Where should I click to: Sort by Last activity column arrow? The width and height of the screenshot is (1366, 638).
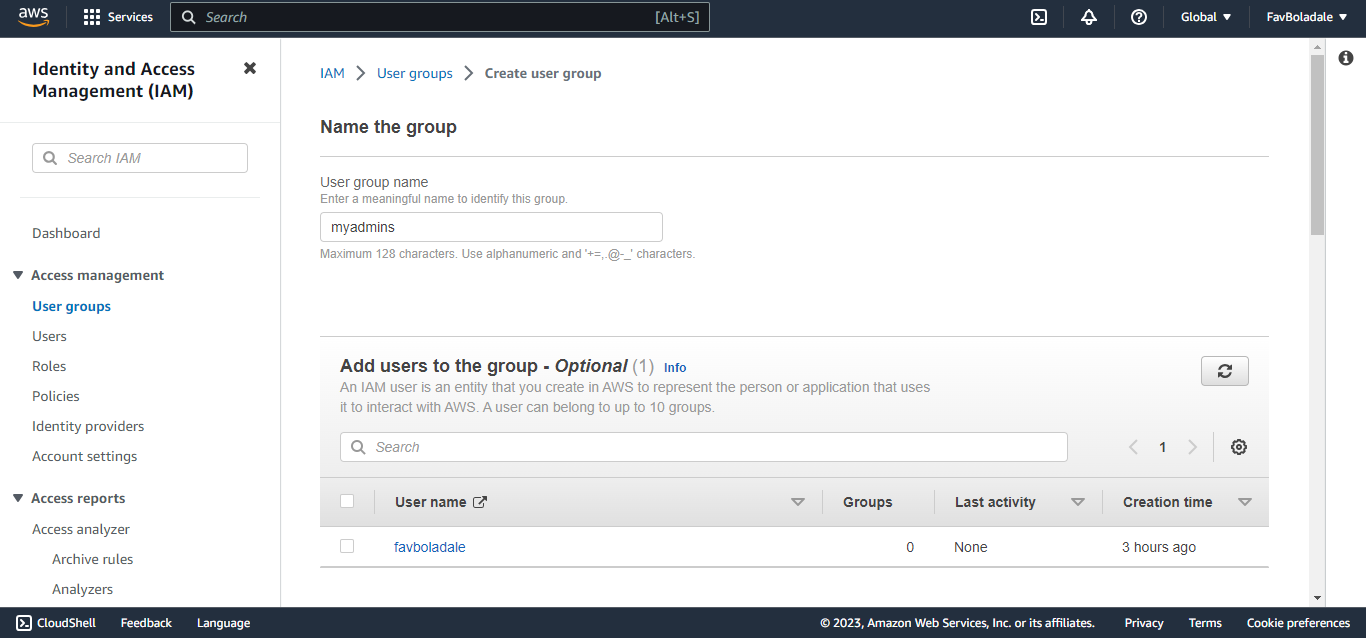tap(1078, 502)
